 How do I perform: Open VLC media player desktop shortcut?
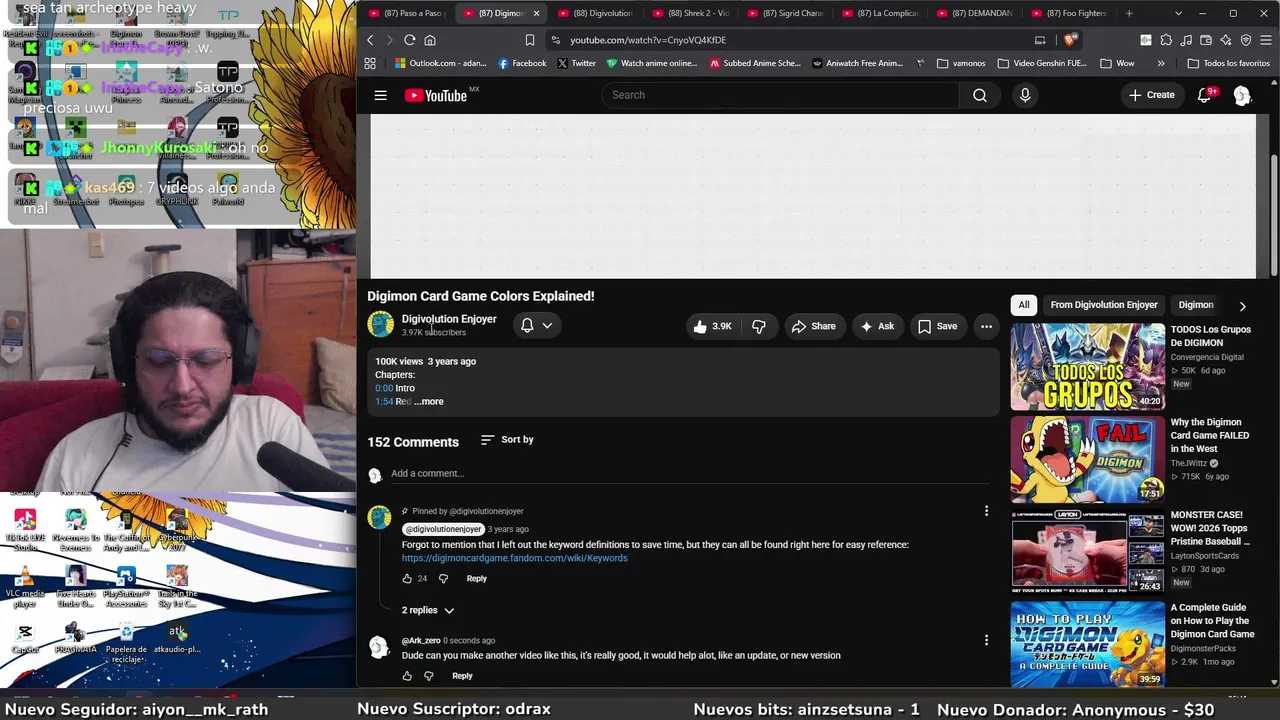tap(25, 588)
